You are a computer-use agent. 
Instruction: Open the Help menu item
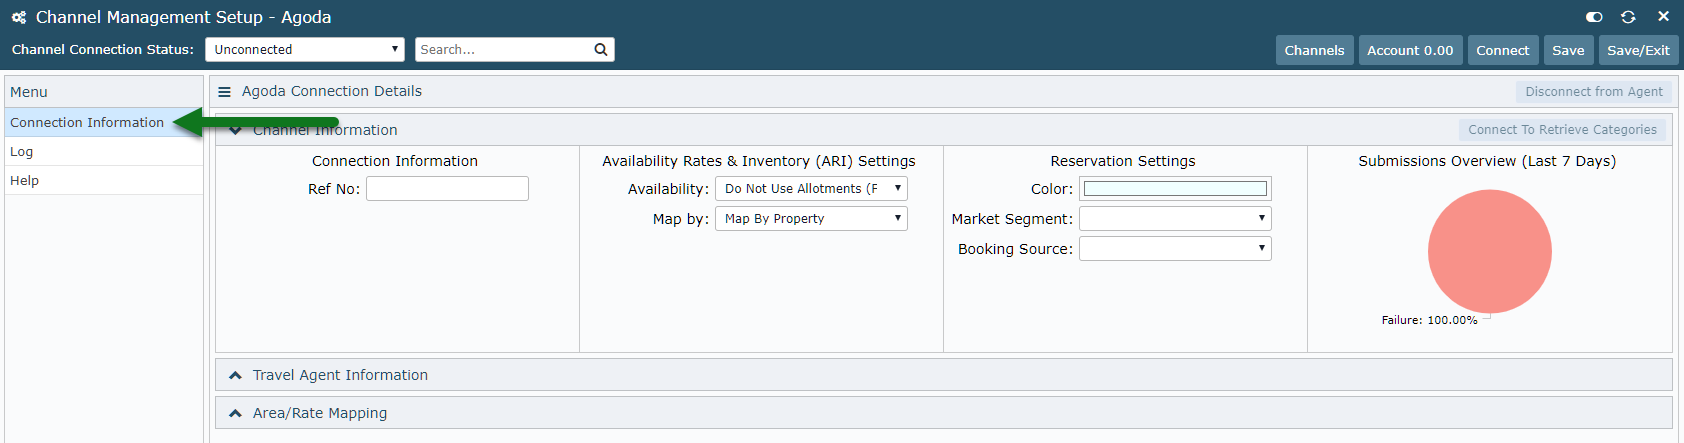pyautogui.click(x=104, y=180)
